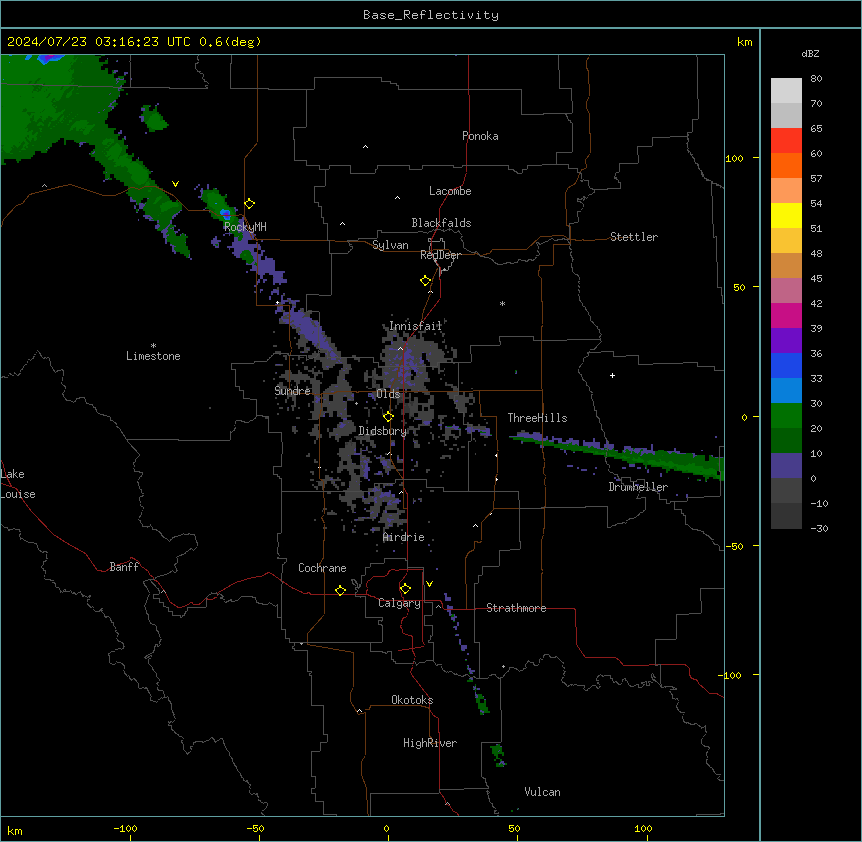
Task: Click the yellow v marker northeast of Calgary
Action: 429,584
